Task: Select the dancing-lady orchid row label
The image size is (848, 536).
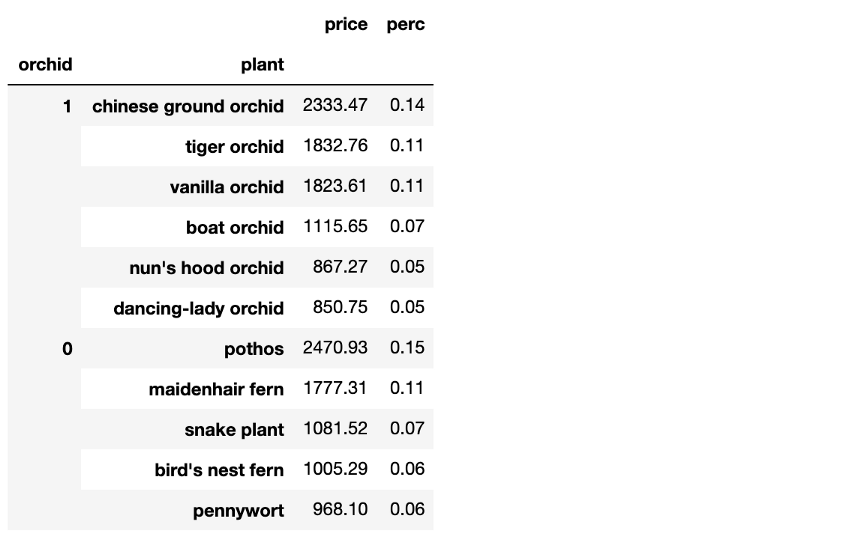Action: (198, 309)
